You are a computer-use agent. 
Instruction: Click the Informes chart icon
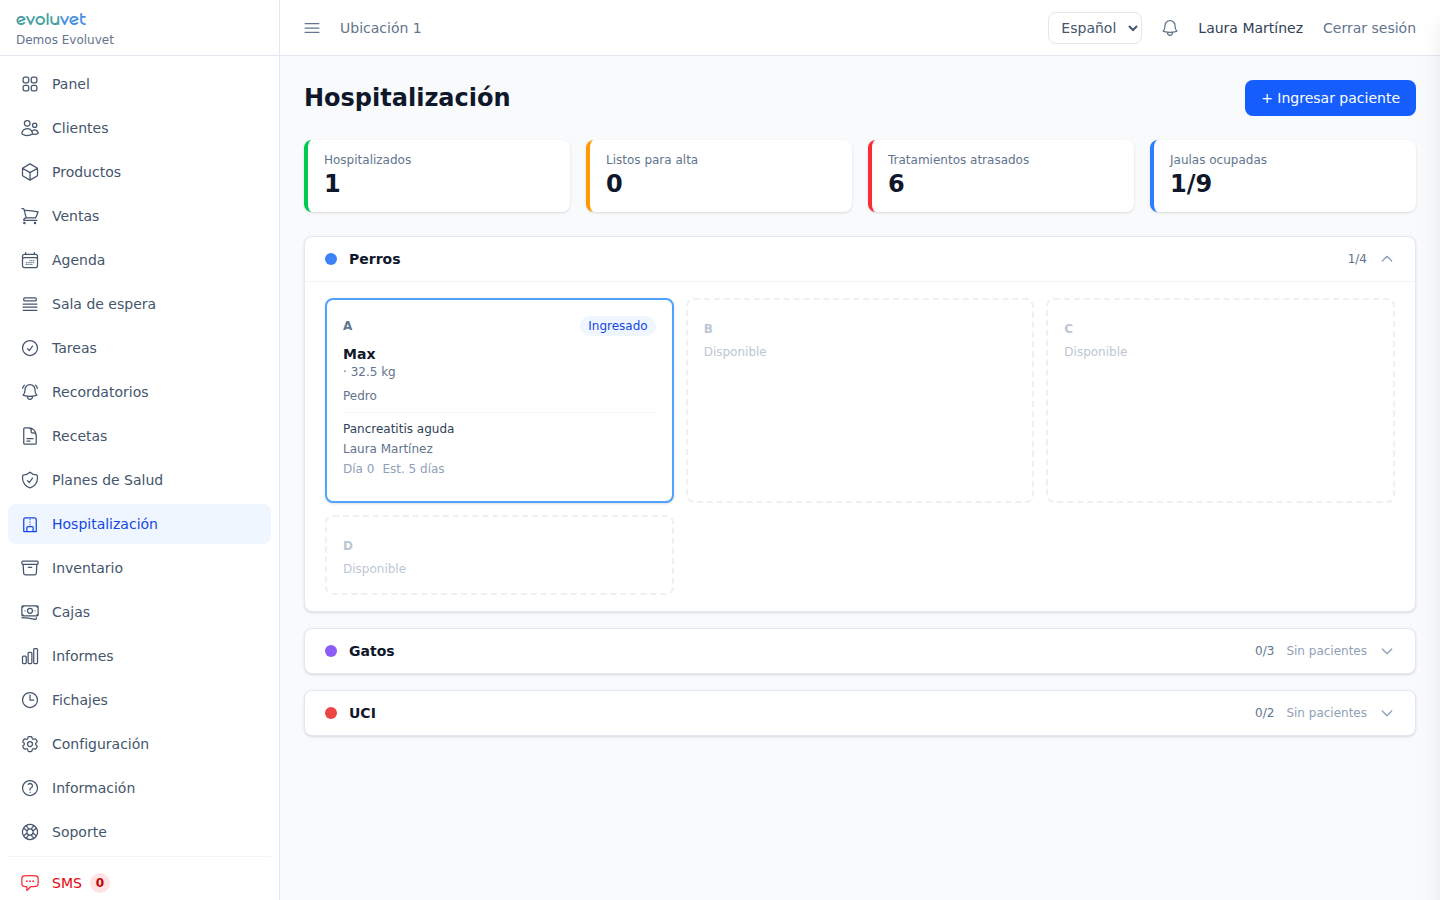pos(30,656)
